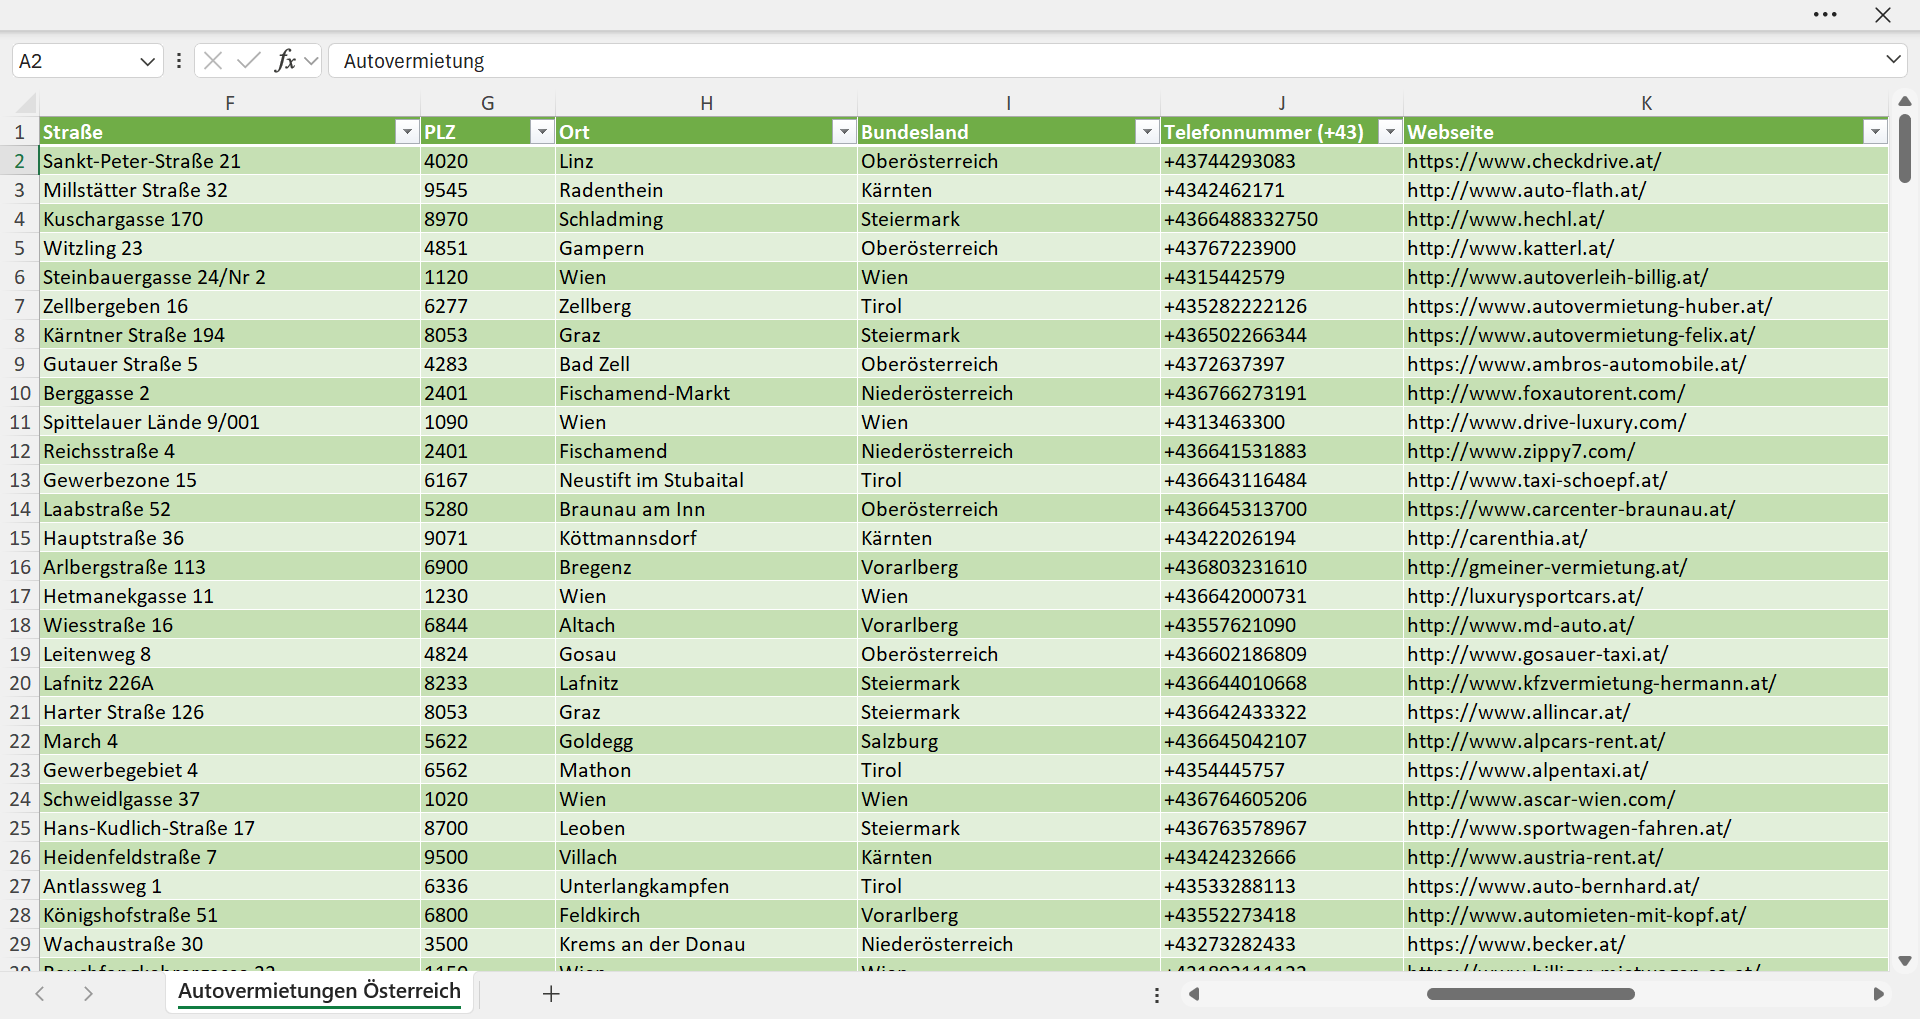Viewport: 1920px width, 1019px height.
Task: Click the vertical scrollbar up arrow
Action: click(1904, 101)
